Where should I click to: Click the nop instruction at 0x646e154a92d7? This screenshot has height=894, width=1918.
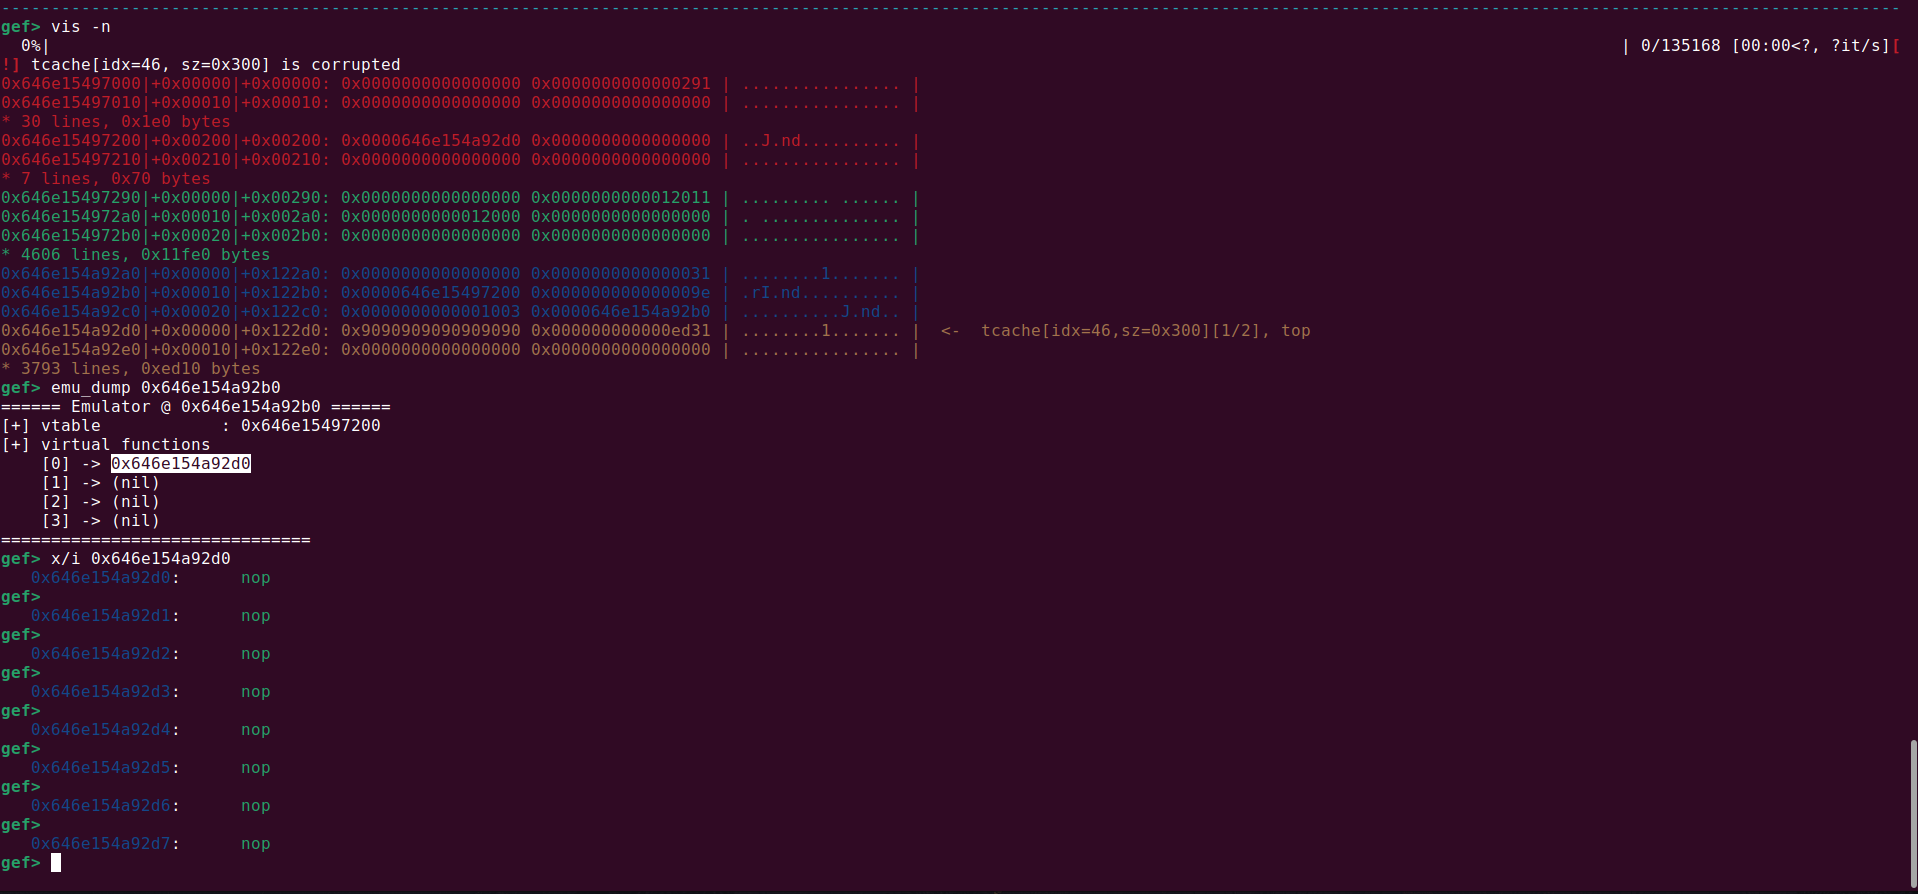[x=256, y=844]
